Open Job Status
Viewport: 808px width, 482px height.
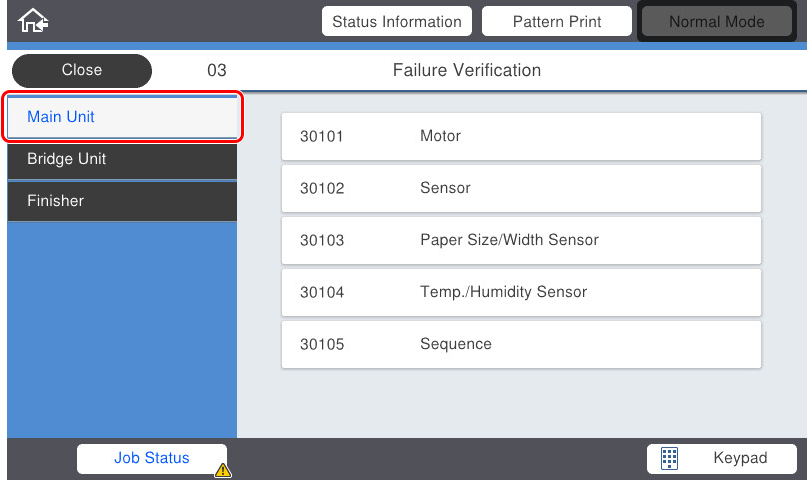[x=151, y=458]
